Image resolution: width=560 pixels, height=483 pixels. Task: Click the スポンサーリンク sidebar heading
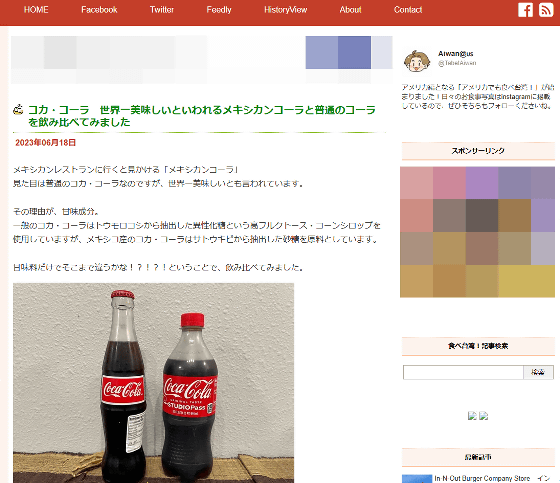pos(478,151)
